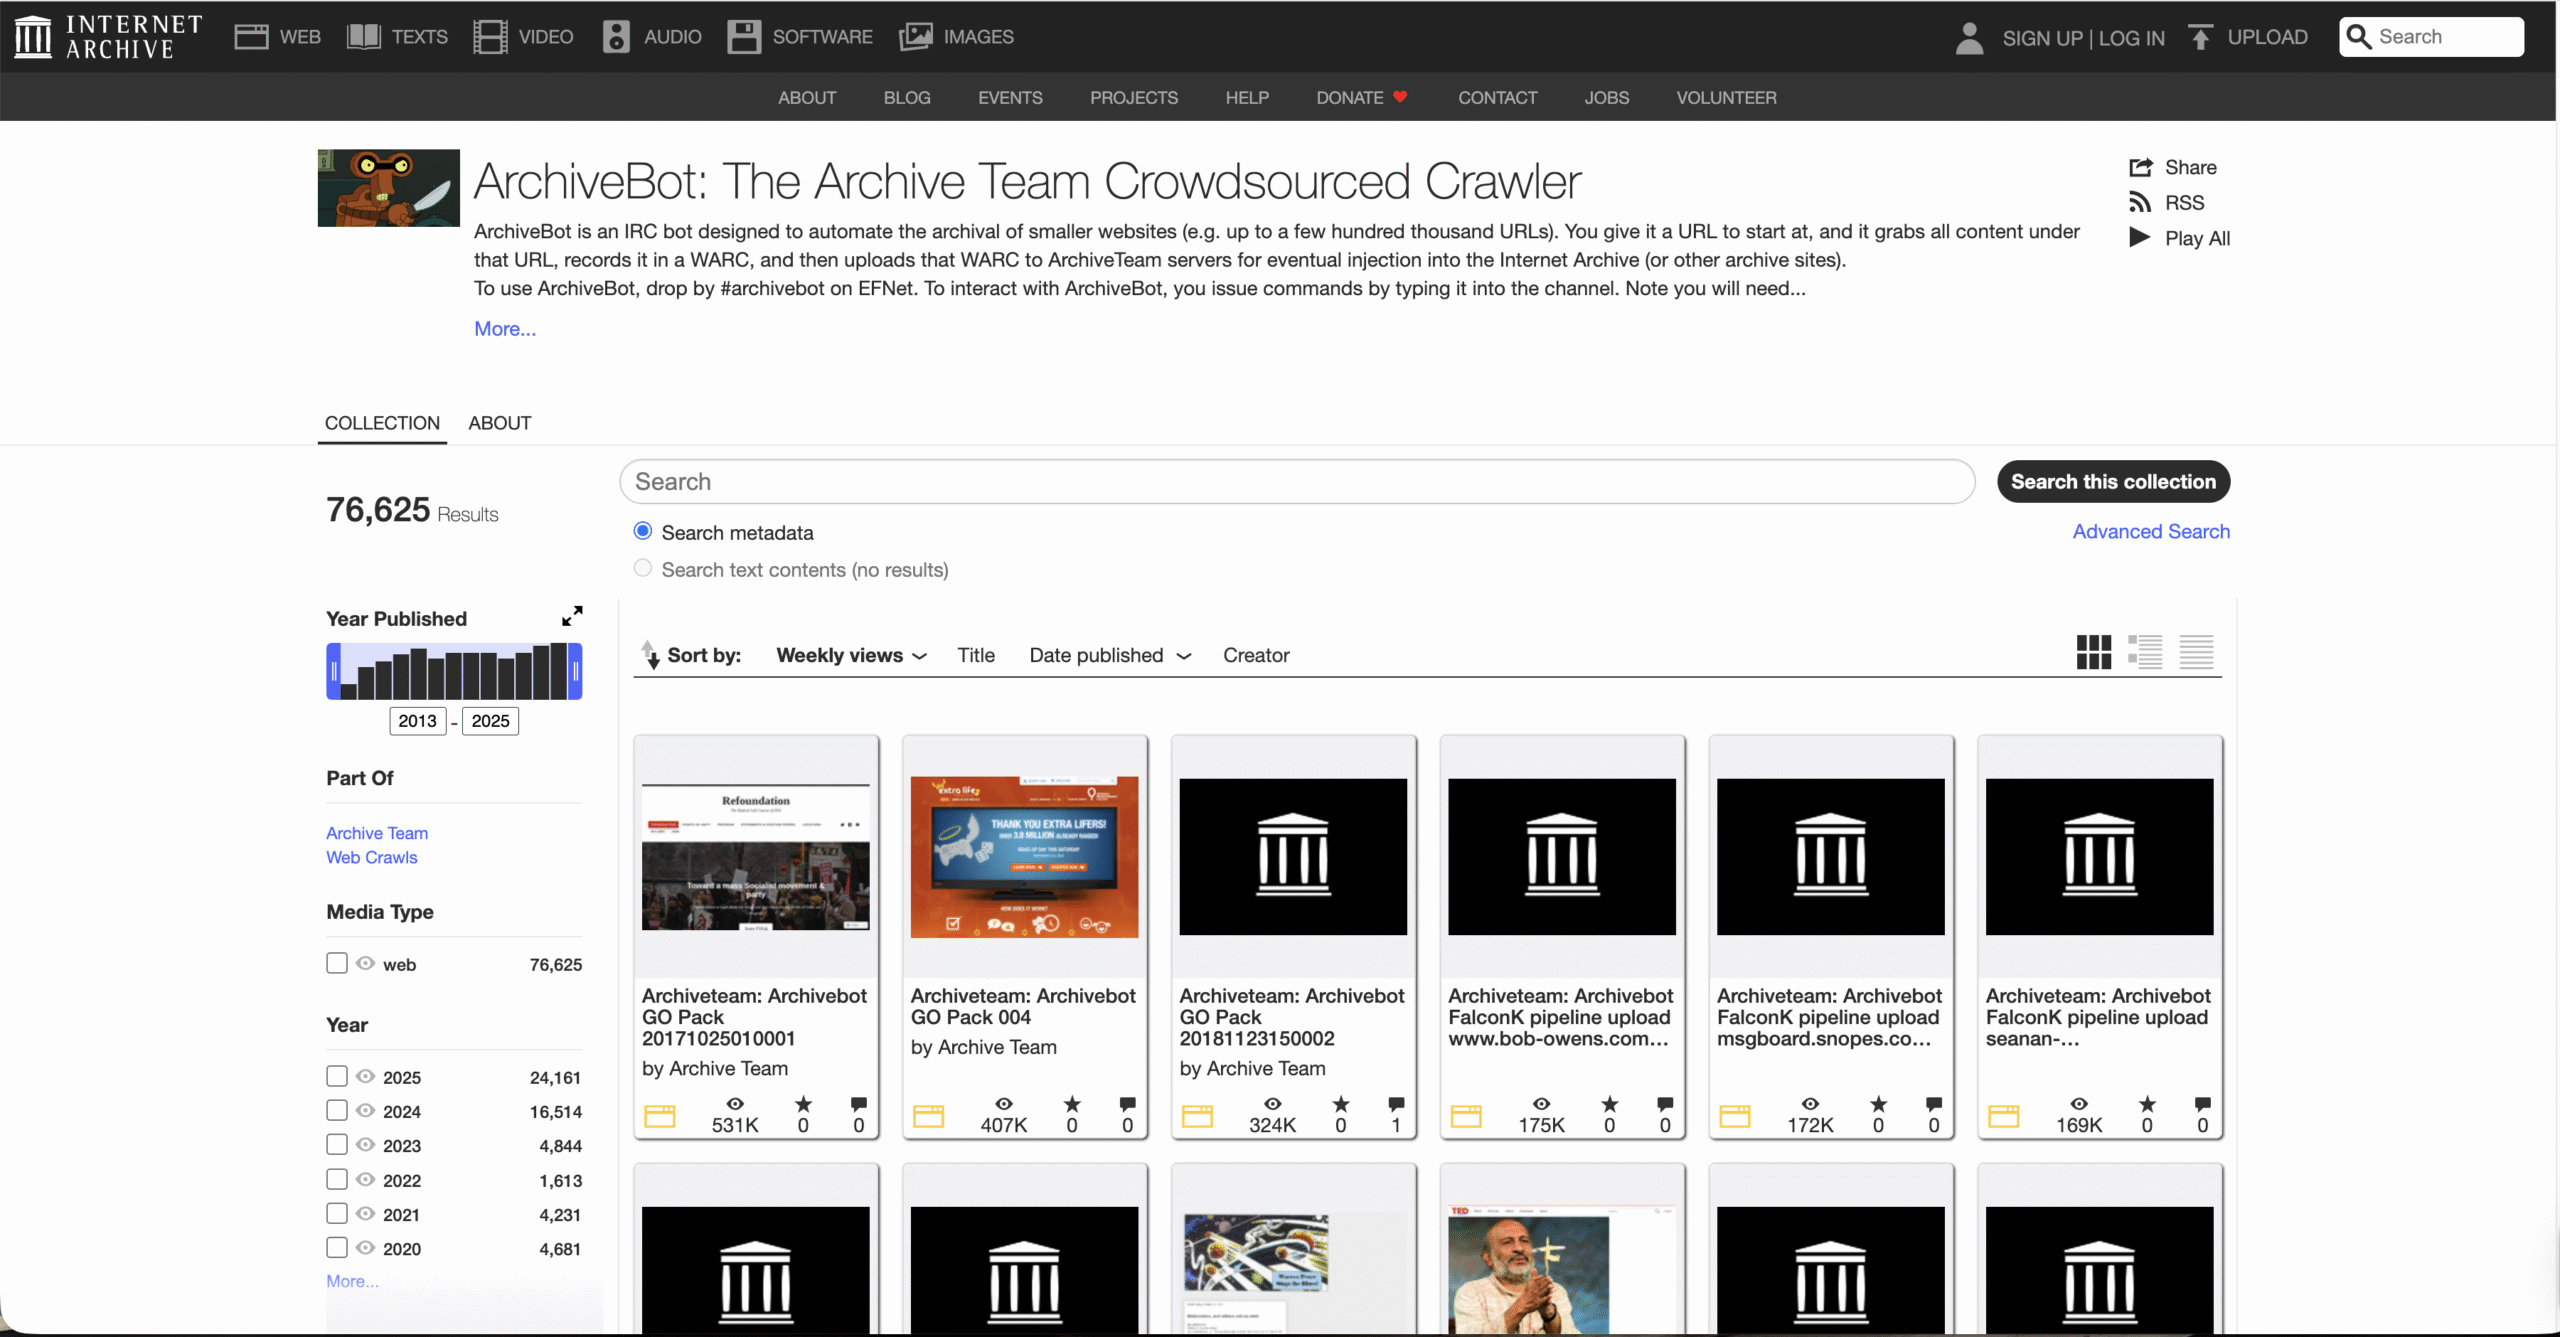Switch to tile grid view

click(x=2094, y=652)
